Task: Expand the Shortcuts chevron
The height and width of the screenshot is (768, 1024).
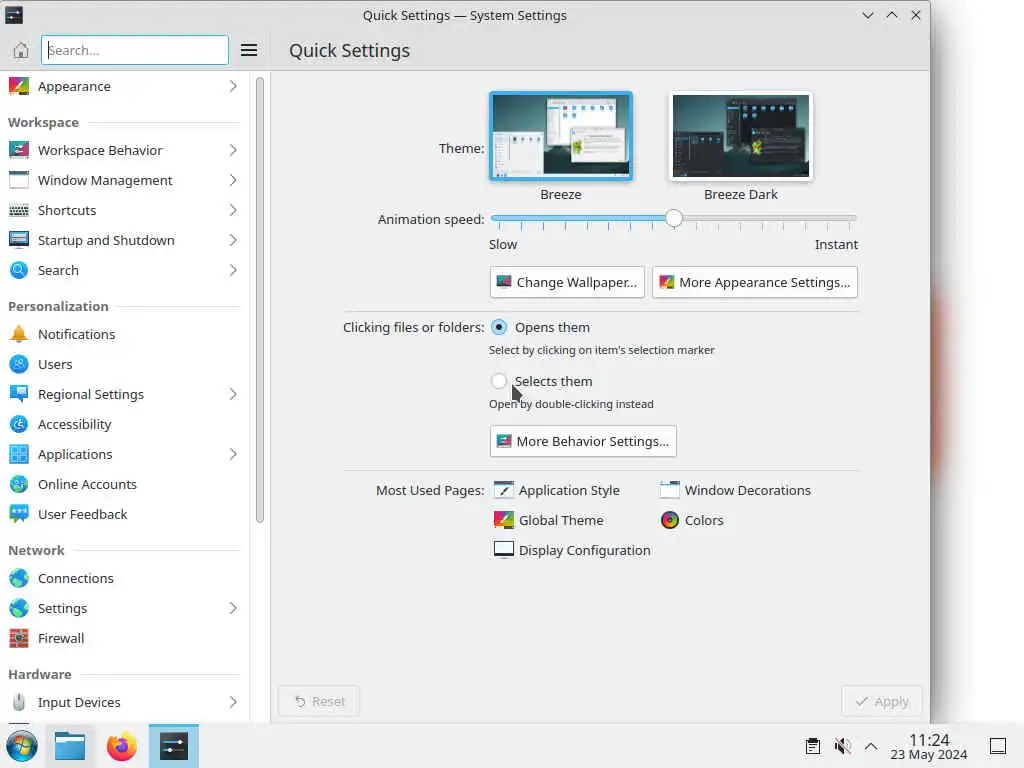Action: pyautogui.click(x=233, y=210)
